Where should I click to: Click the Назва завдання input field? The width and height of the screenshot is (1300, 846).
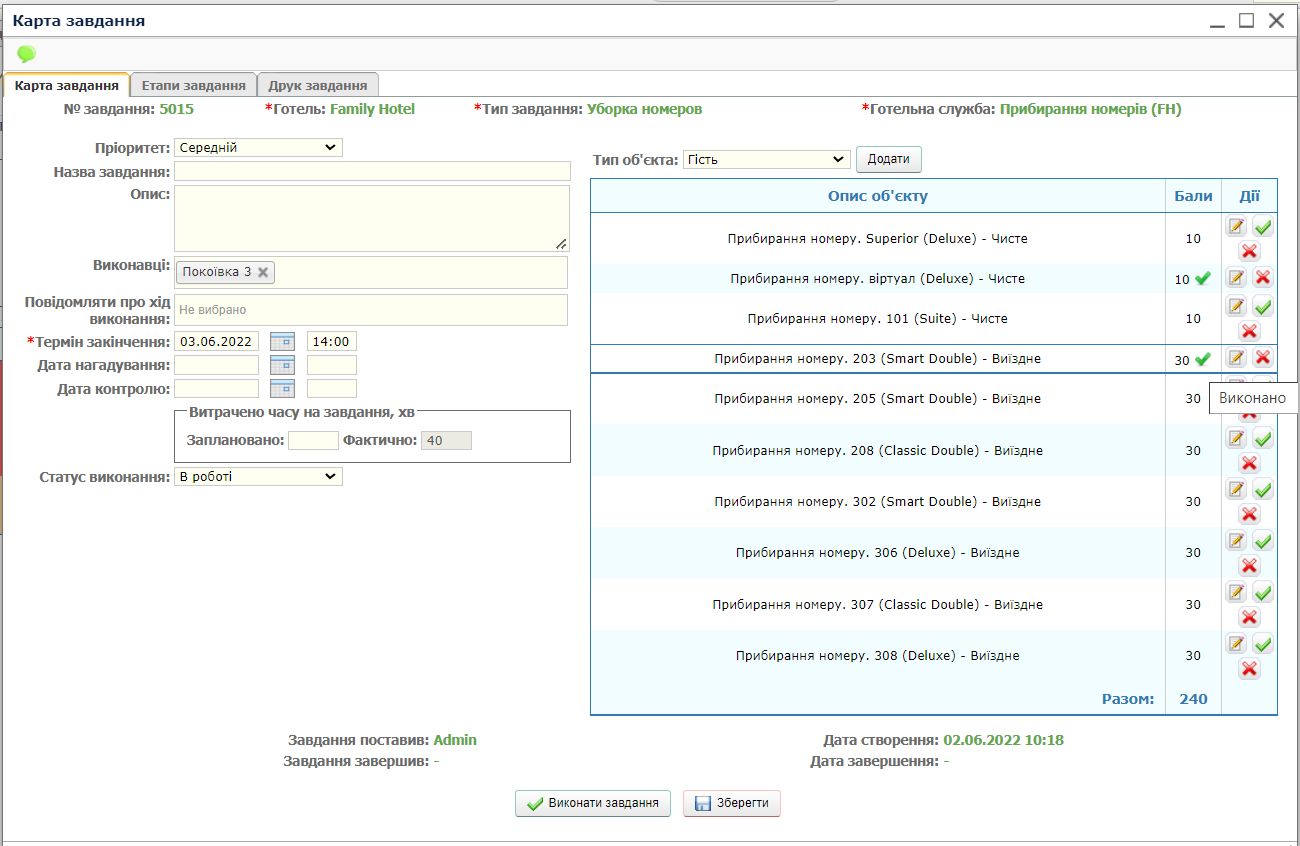(372, 172)
